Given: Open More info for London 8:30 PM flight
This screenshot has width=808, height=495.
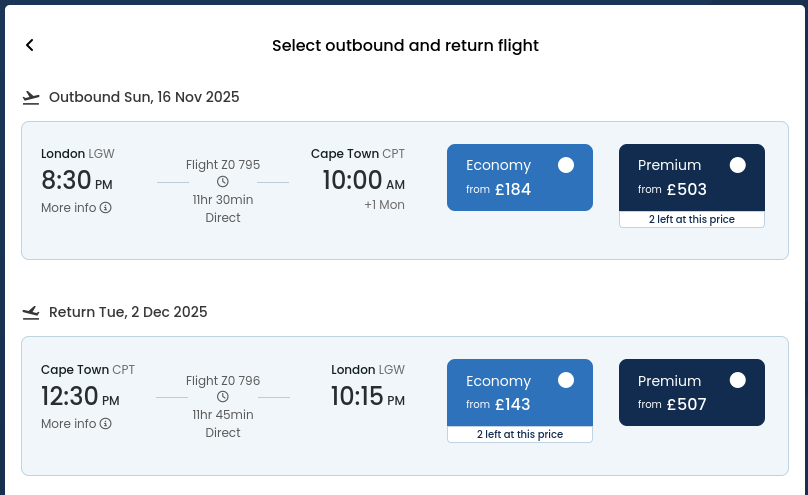Looking at the screenshot, I should tap(76, 208).
